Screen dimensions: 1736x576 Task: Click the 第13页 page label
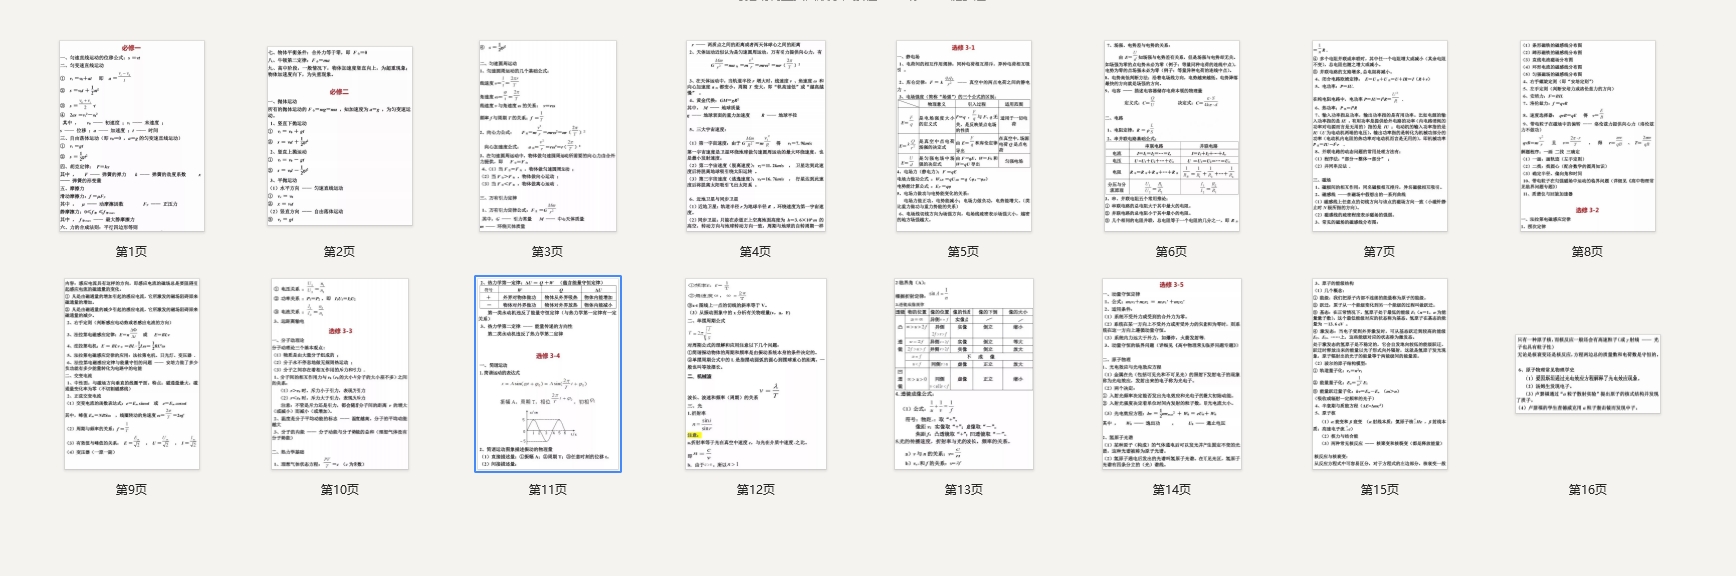(x=963, y=490)
